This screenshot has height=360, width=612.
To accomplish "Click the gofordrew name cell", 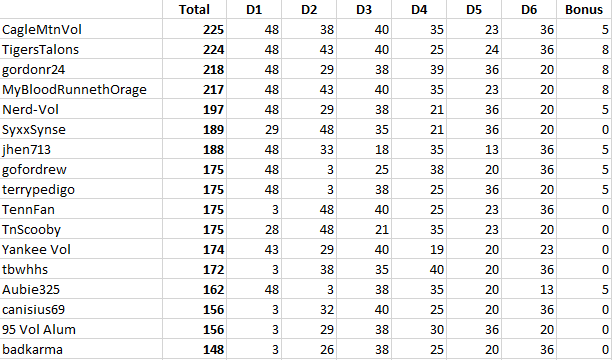I will 81,169.
